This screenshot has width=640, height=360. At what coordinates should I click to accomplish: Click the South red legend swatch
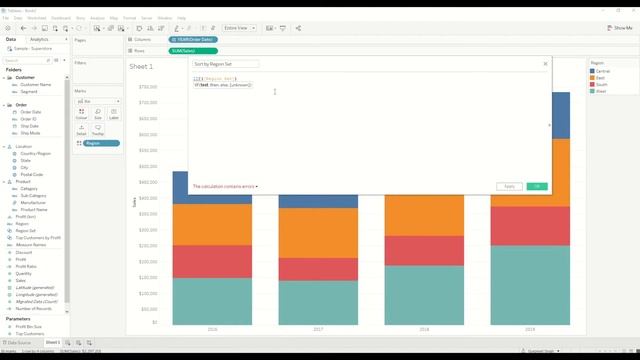click(592, 84)
